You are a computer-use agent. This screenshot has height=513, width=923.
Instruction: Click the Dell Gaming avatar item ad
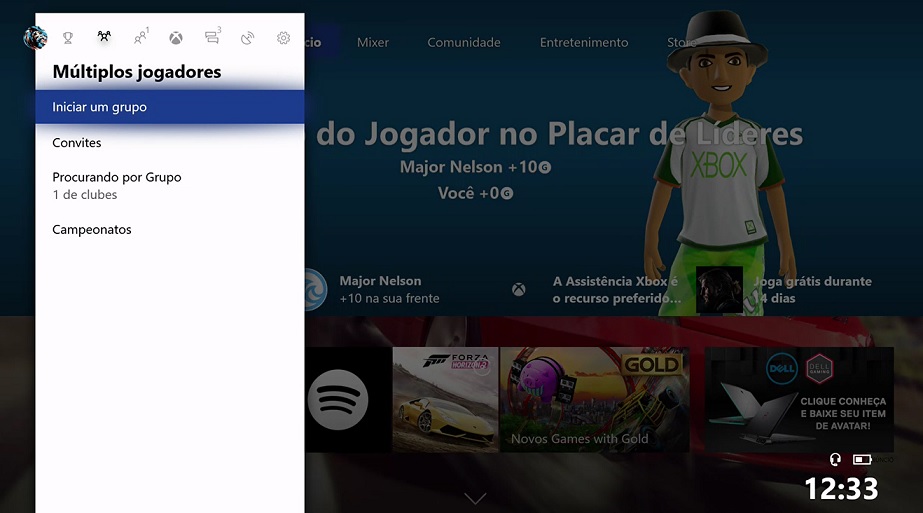coord(798,400)
